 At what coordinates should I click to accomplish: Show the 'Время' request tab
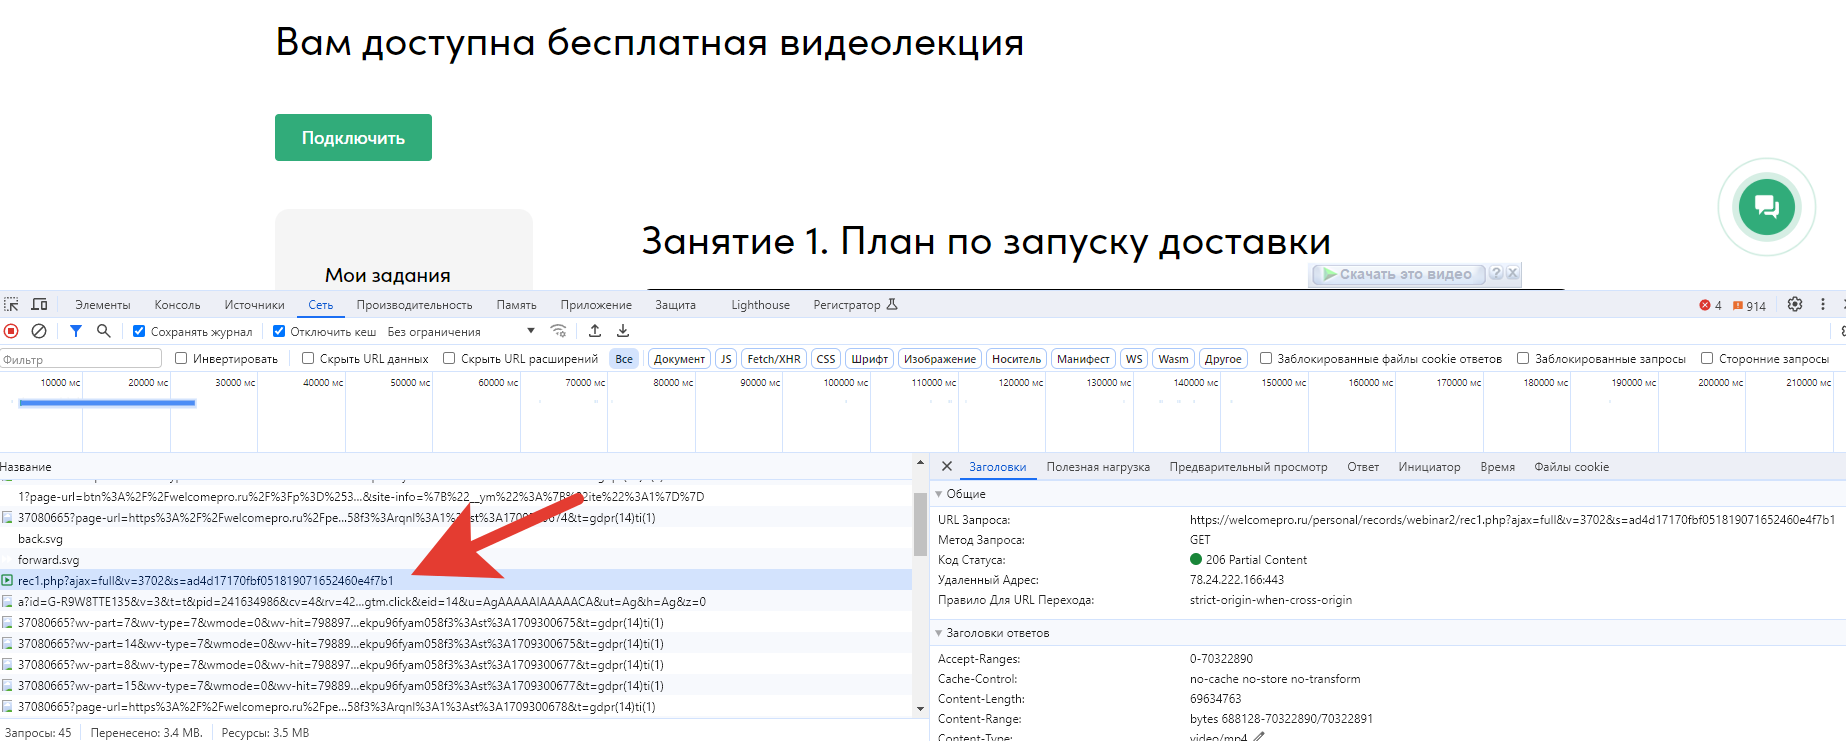coord(1497,467)
